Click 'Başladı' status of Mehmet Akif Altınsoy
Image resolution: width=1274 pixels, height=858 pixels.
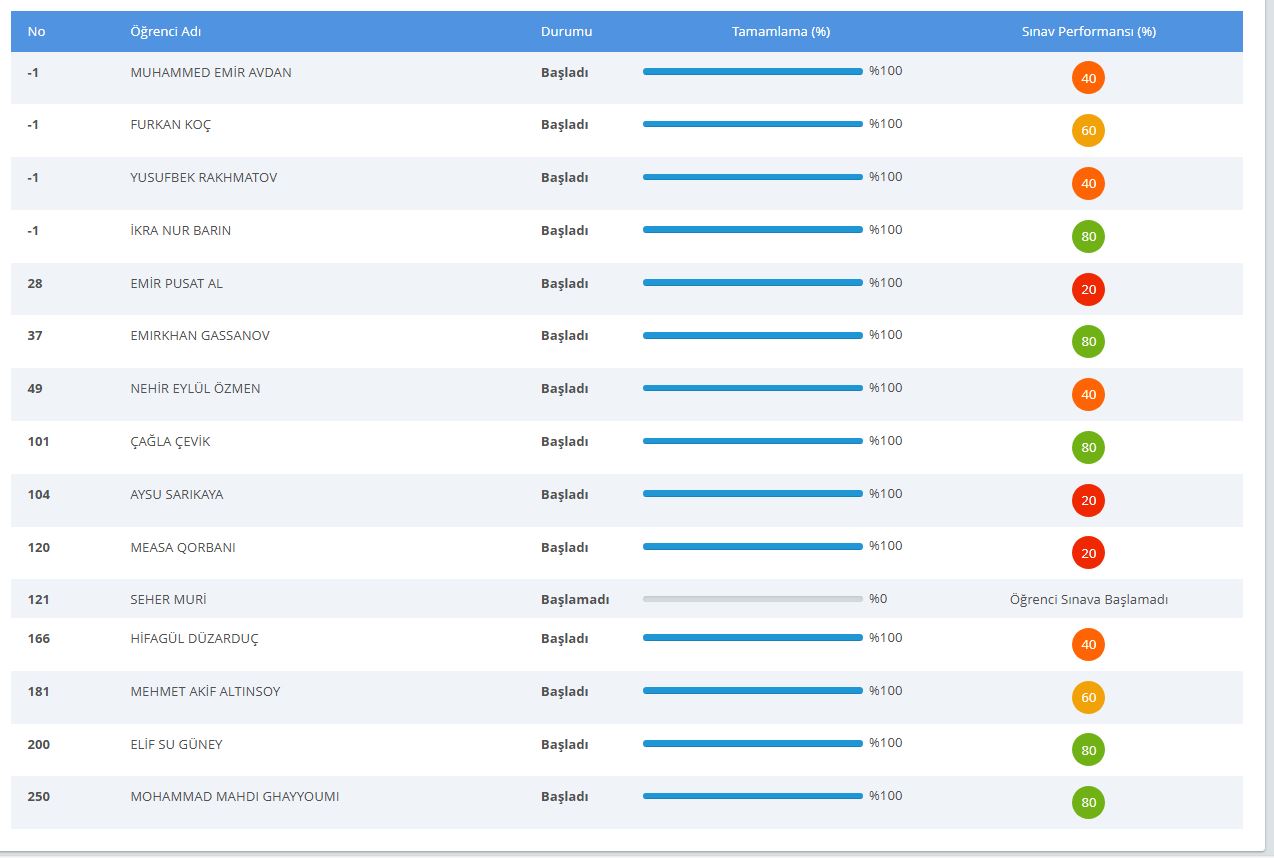pyautogui.click(x=565, y=692)
